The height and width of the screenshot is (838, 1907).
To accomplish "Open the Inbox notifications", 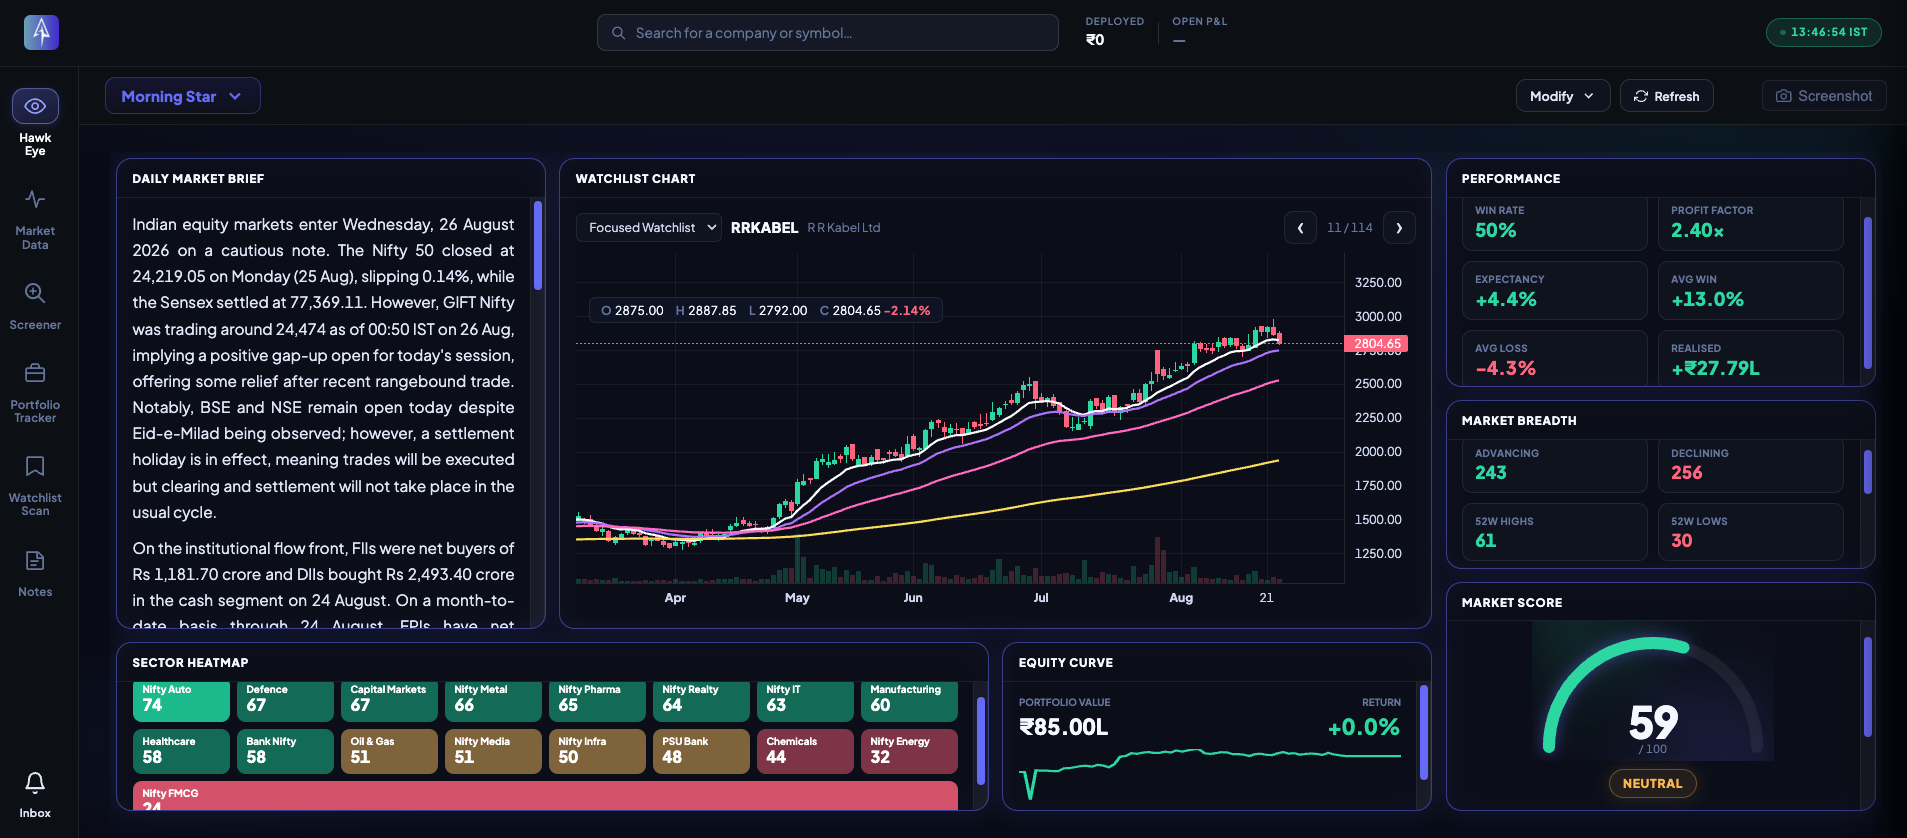I will pyautogui.click(x=35, y=795).
